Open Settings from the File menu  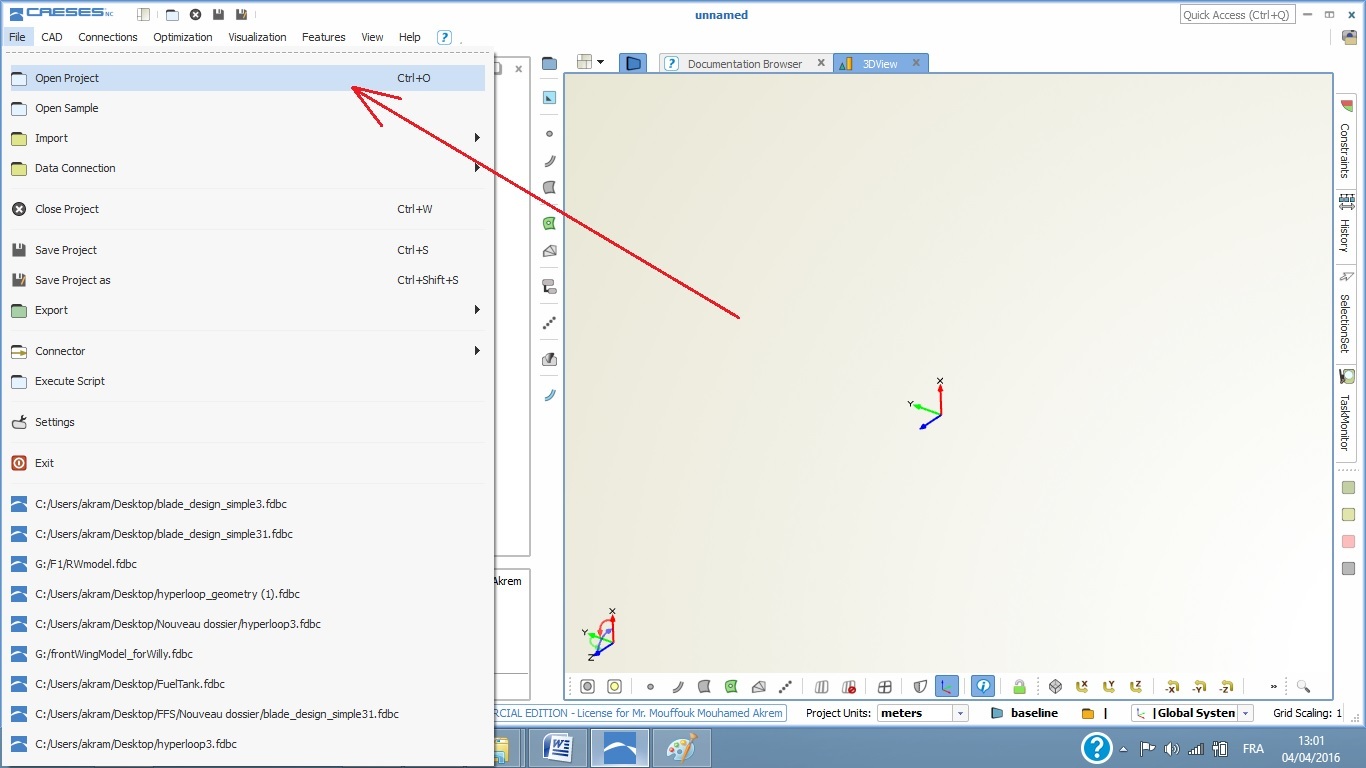[247, 422]
